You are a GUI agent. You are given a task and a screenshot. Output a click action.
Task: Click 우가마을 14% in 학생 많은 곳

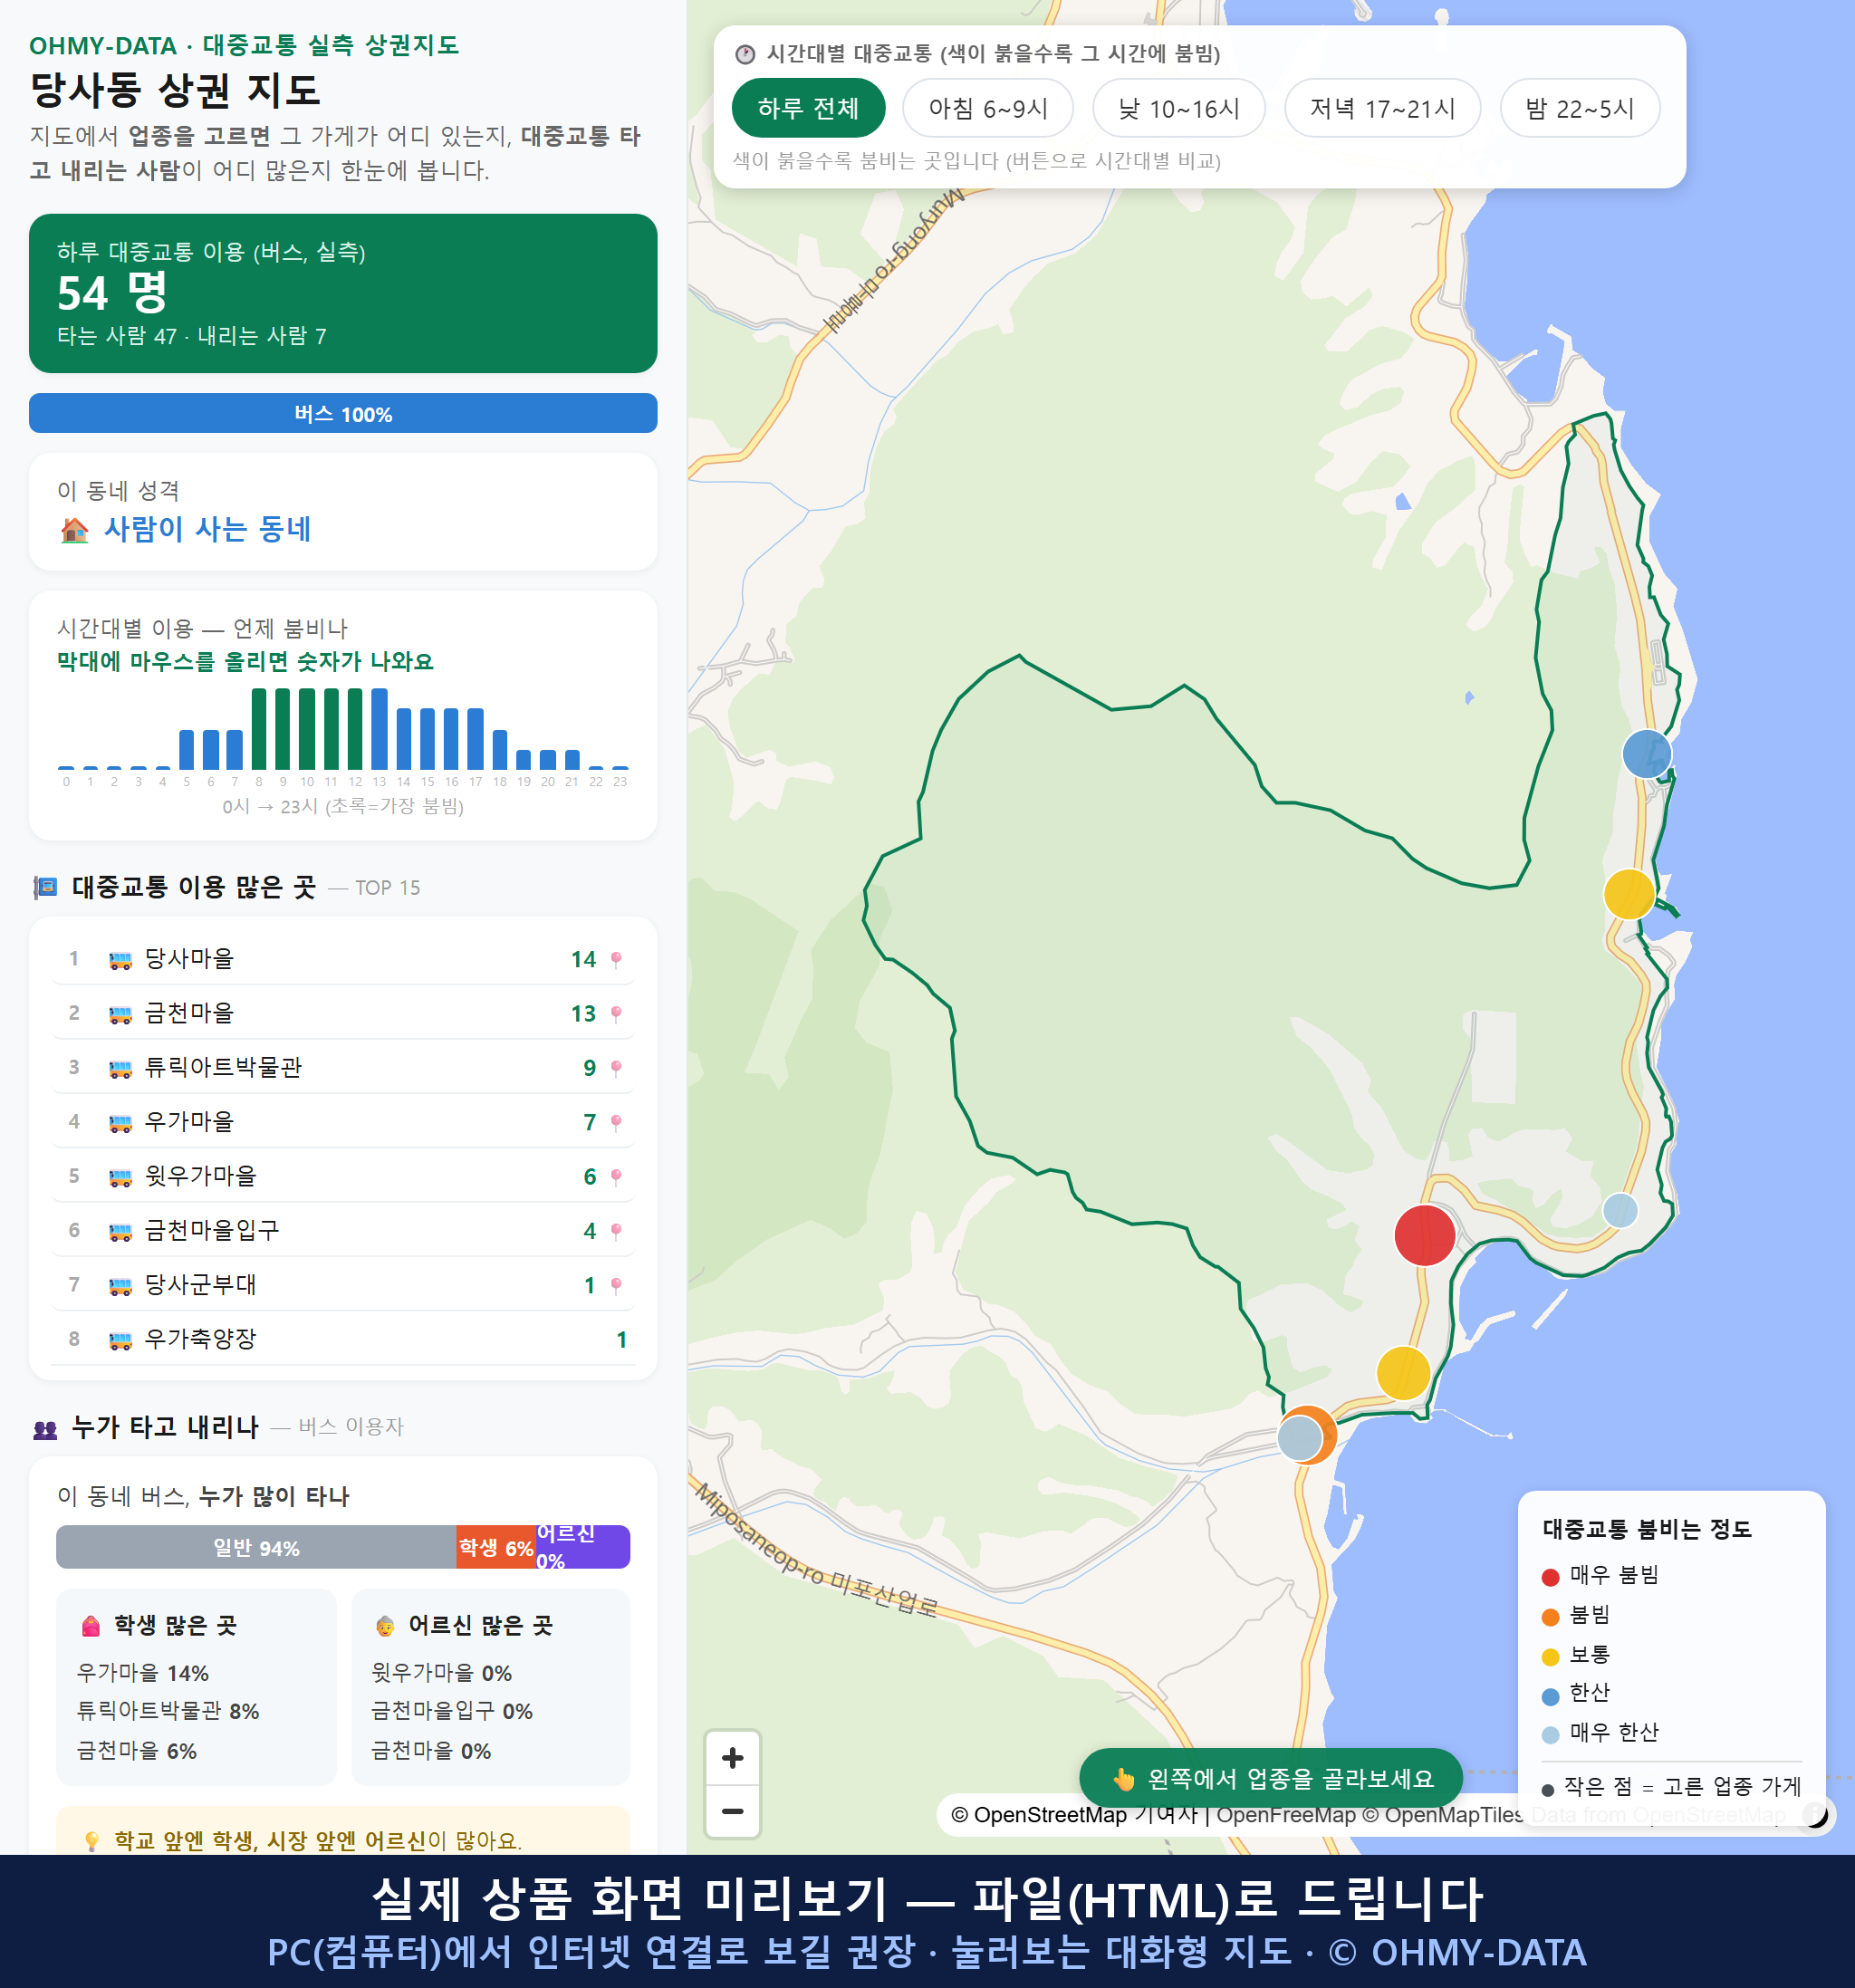pos(142,1673)
